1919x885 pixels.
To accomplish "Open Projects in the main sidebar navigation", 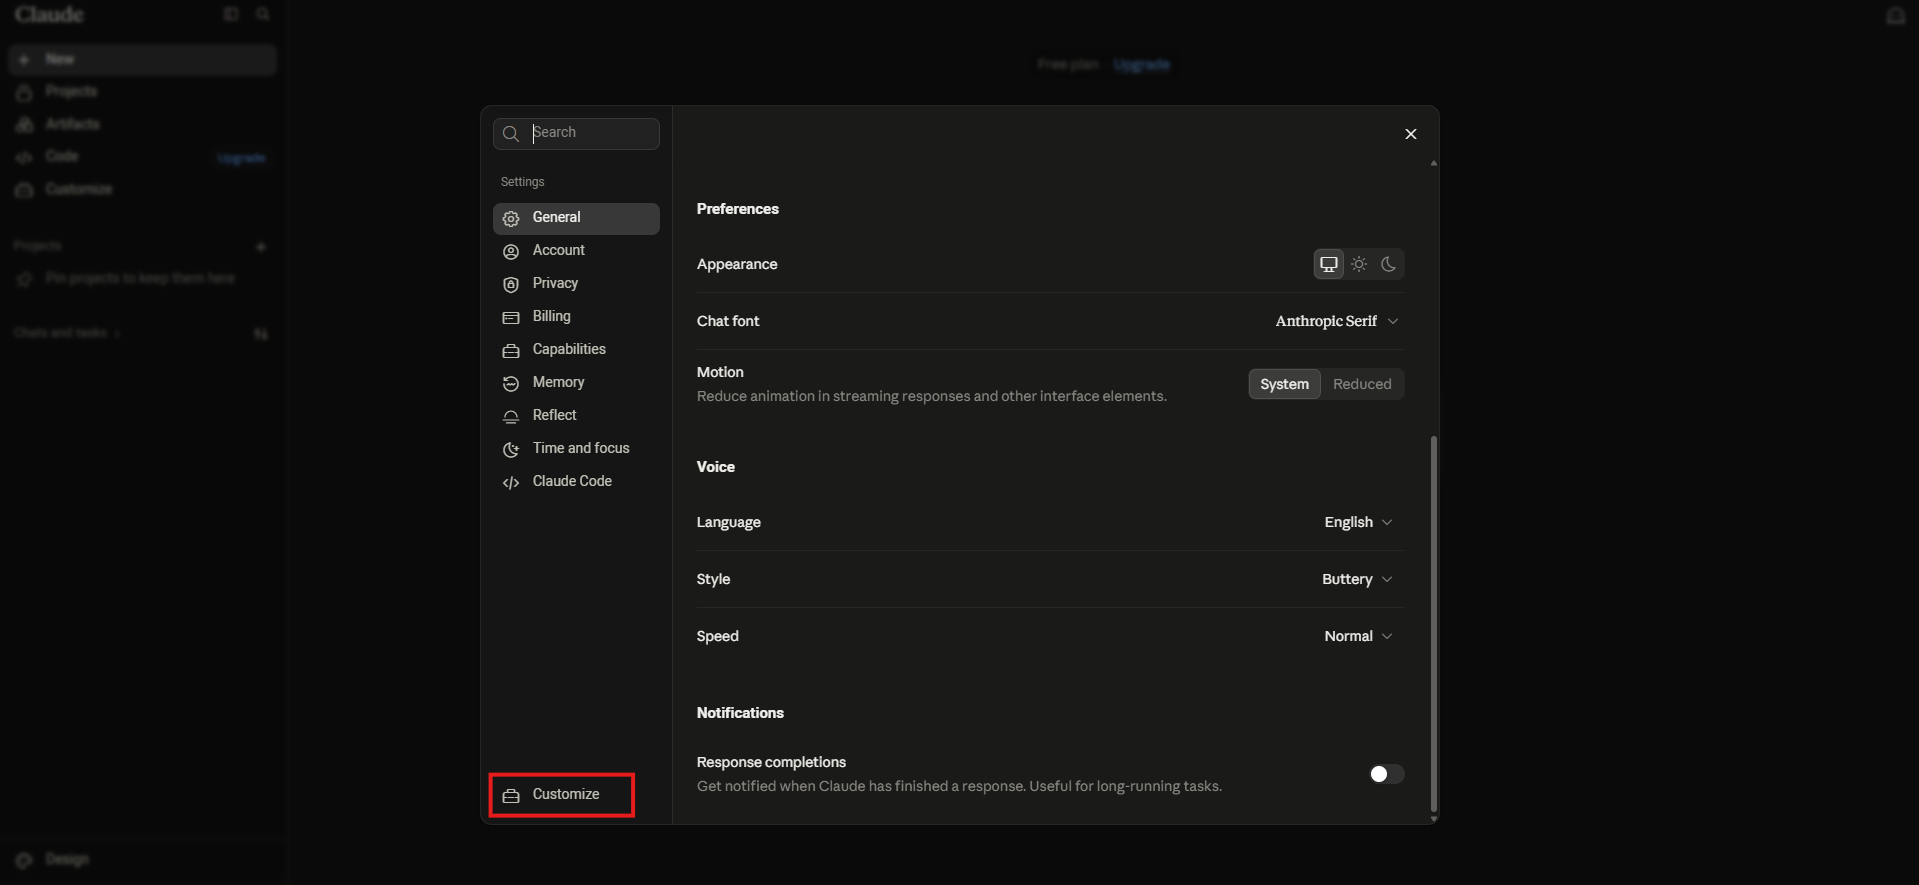I will tap(142, 92).
